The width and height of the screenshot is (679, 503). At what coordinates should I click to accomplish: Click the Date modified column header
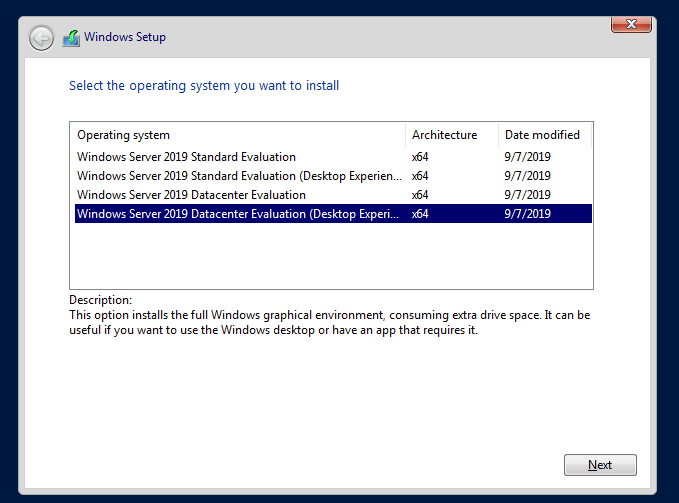point(545,135)
